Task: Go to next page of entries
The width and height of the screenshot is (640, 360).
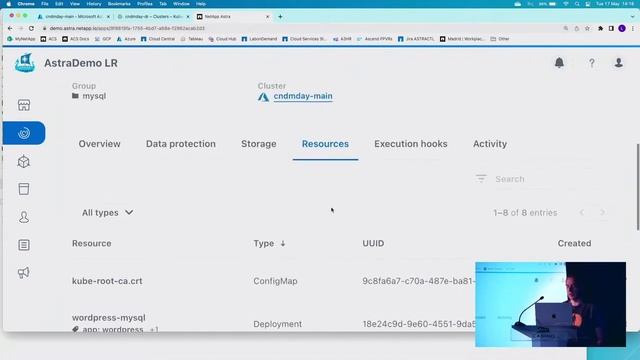Action: tap(602, 213)
